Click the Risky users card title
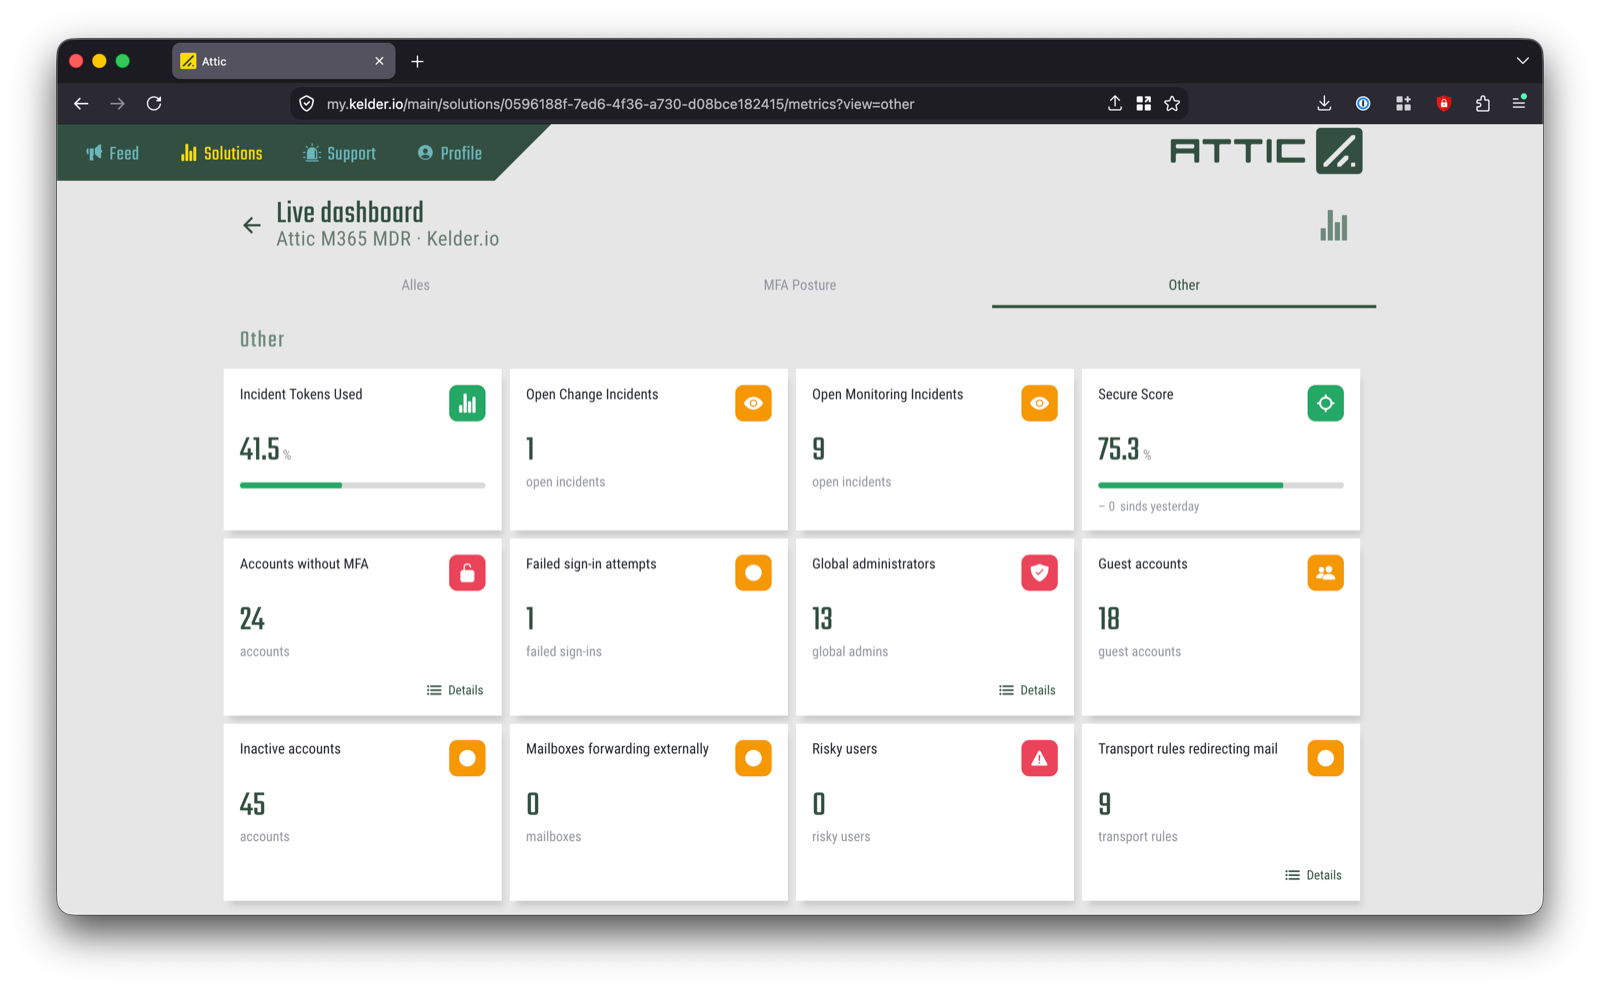 [844, 749]
